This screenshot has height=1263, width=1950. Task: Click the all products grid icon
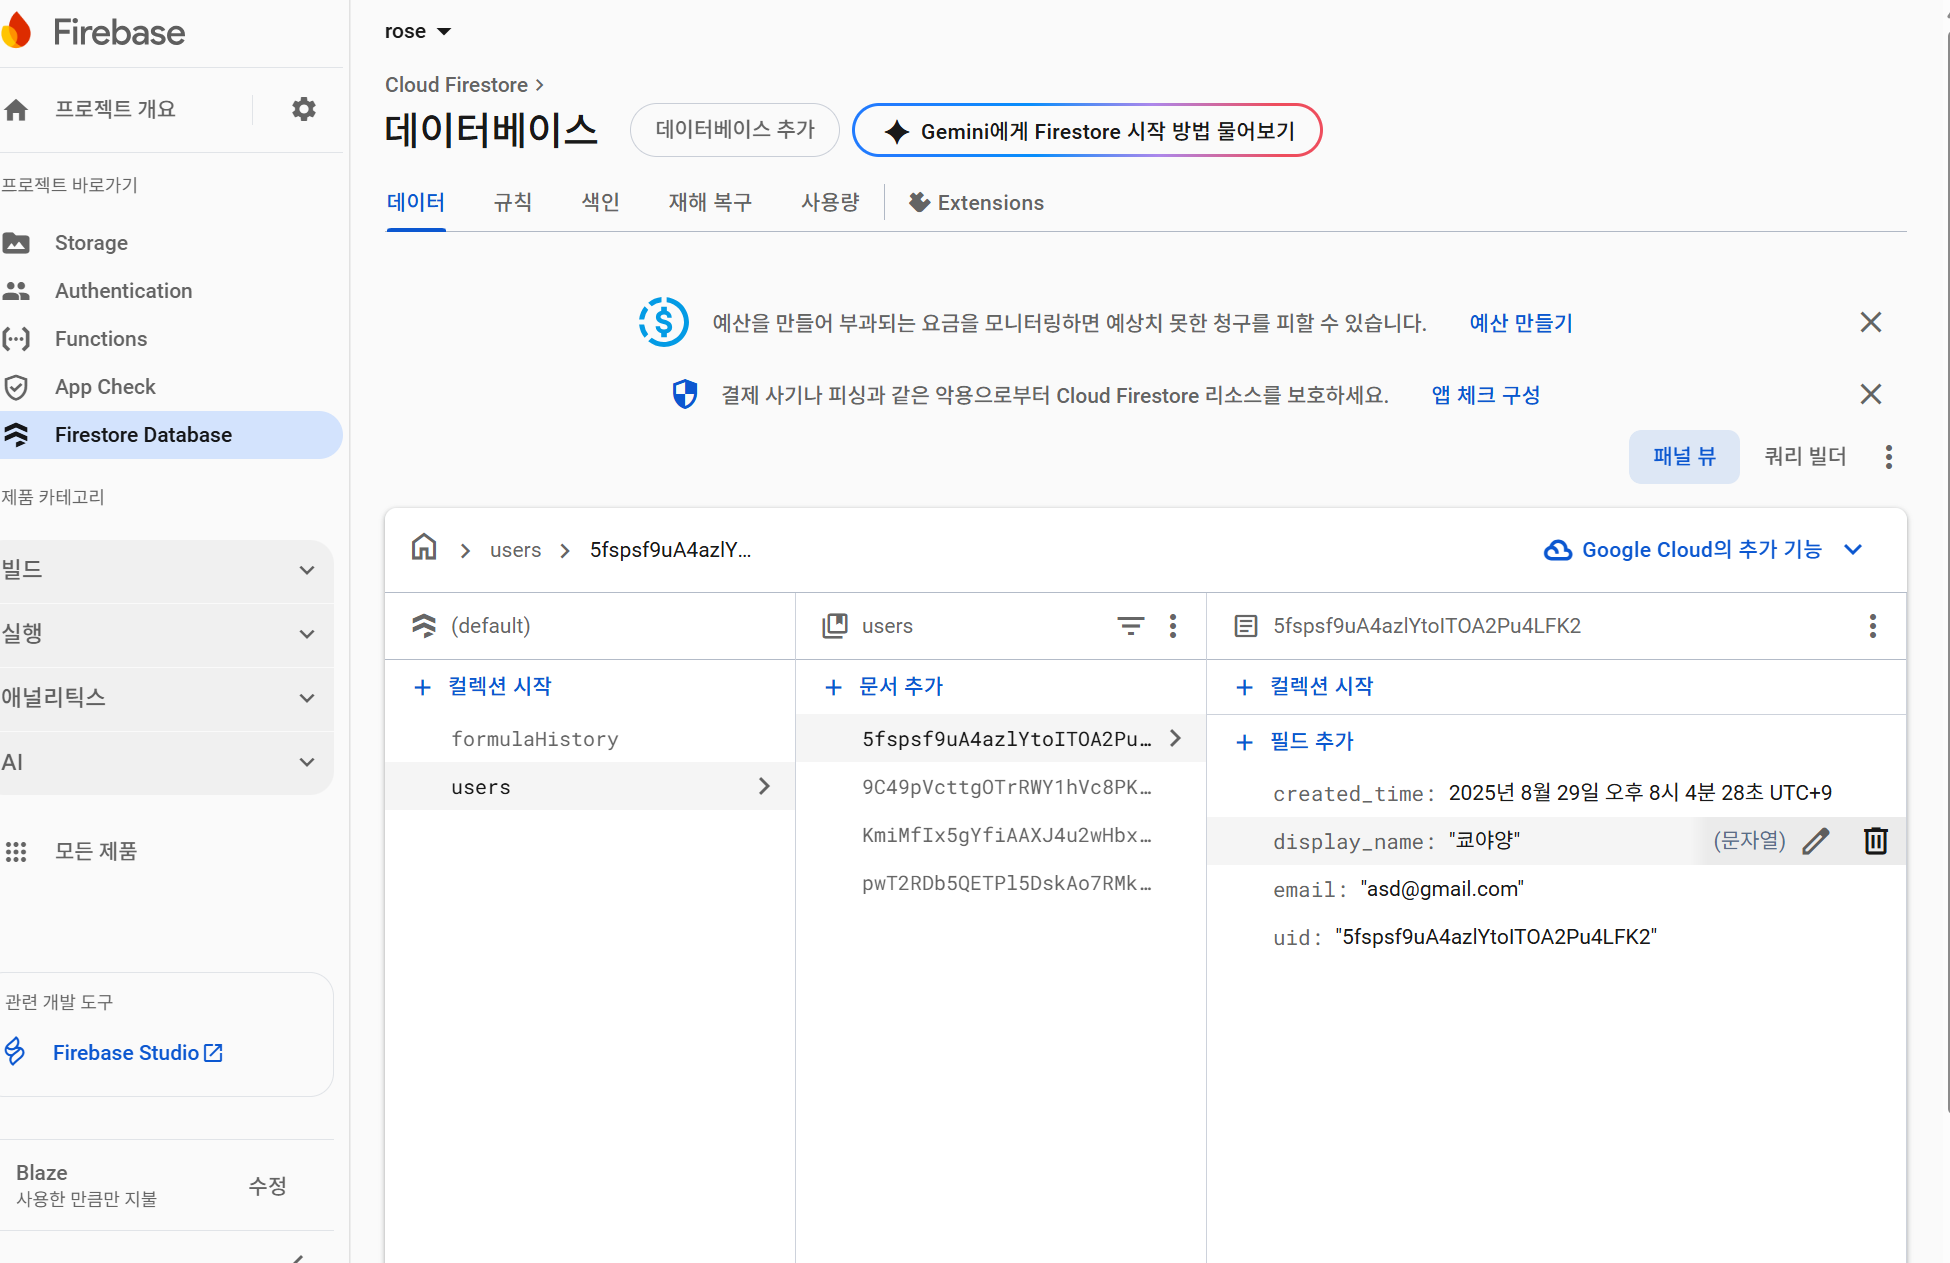[17, 852]
